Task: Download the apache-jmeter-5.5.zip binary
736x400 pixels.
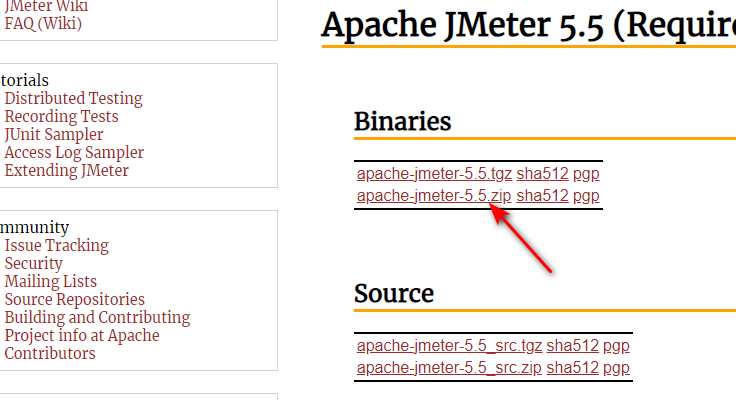Action: (x=434, y=195)
